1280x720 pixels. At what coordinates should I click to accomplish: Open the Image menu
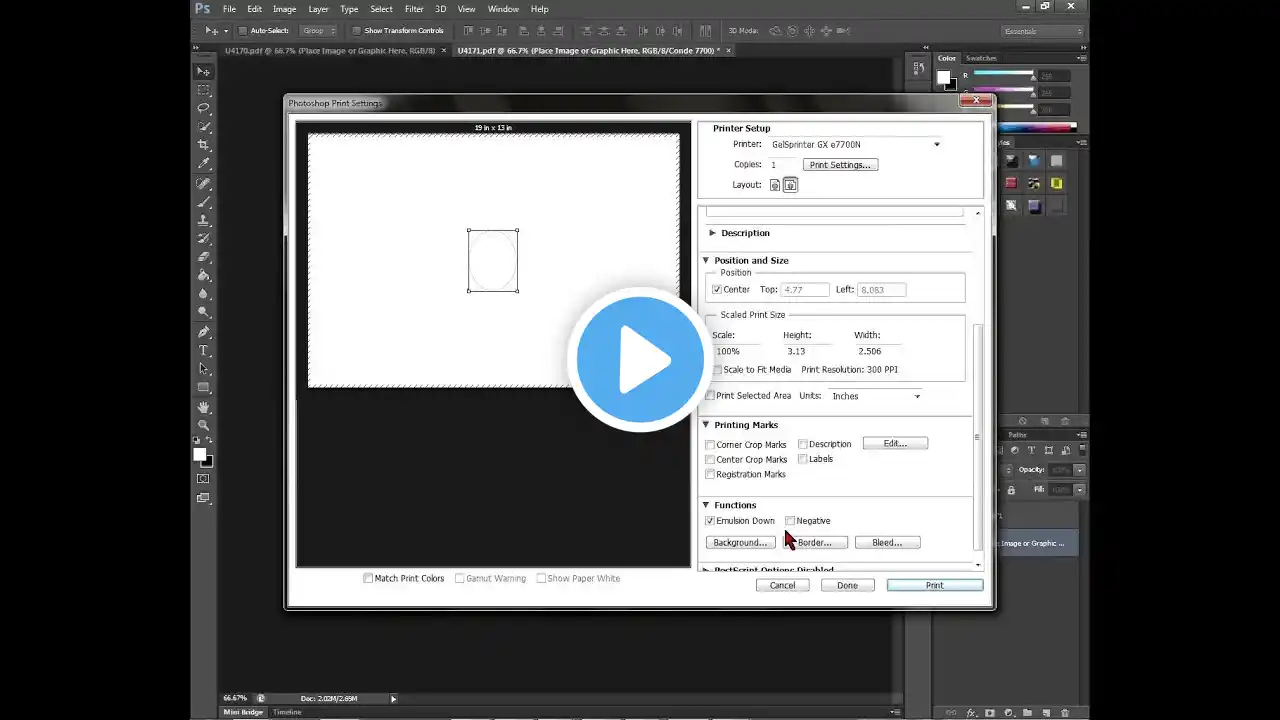284,9
